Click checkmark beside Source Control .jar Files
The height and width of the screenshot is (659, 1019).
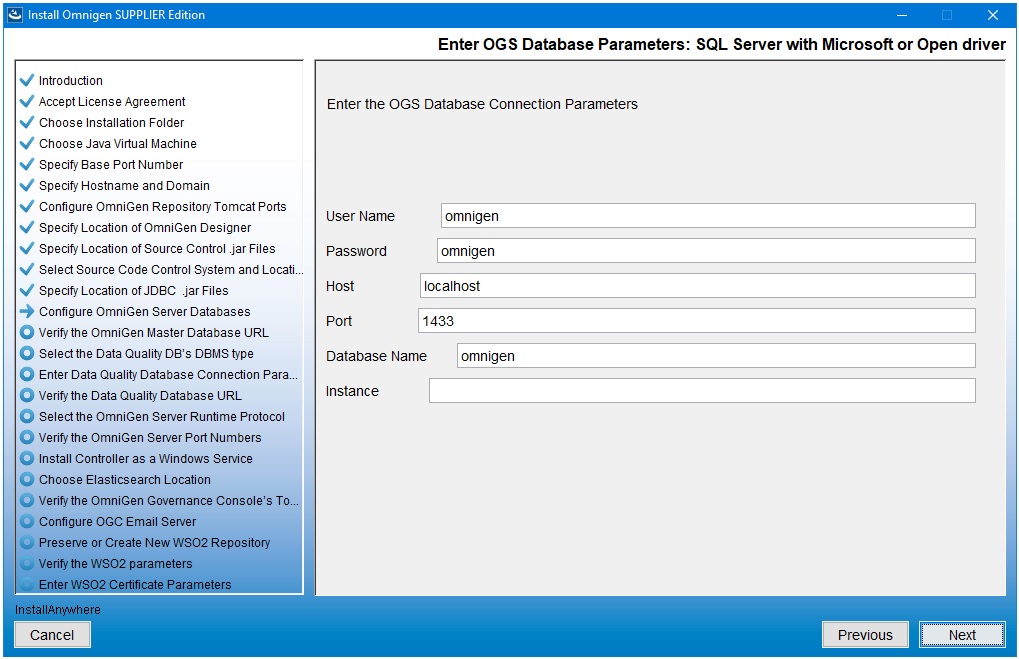[27, 248]
